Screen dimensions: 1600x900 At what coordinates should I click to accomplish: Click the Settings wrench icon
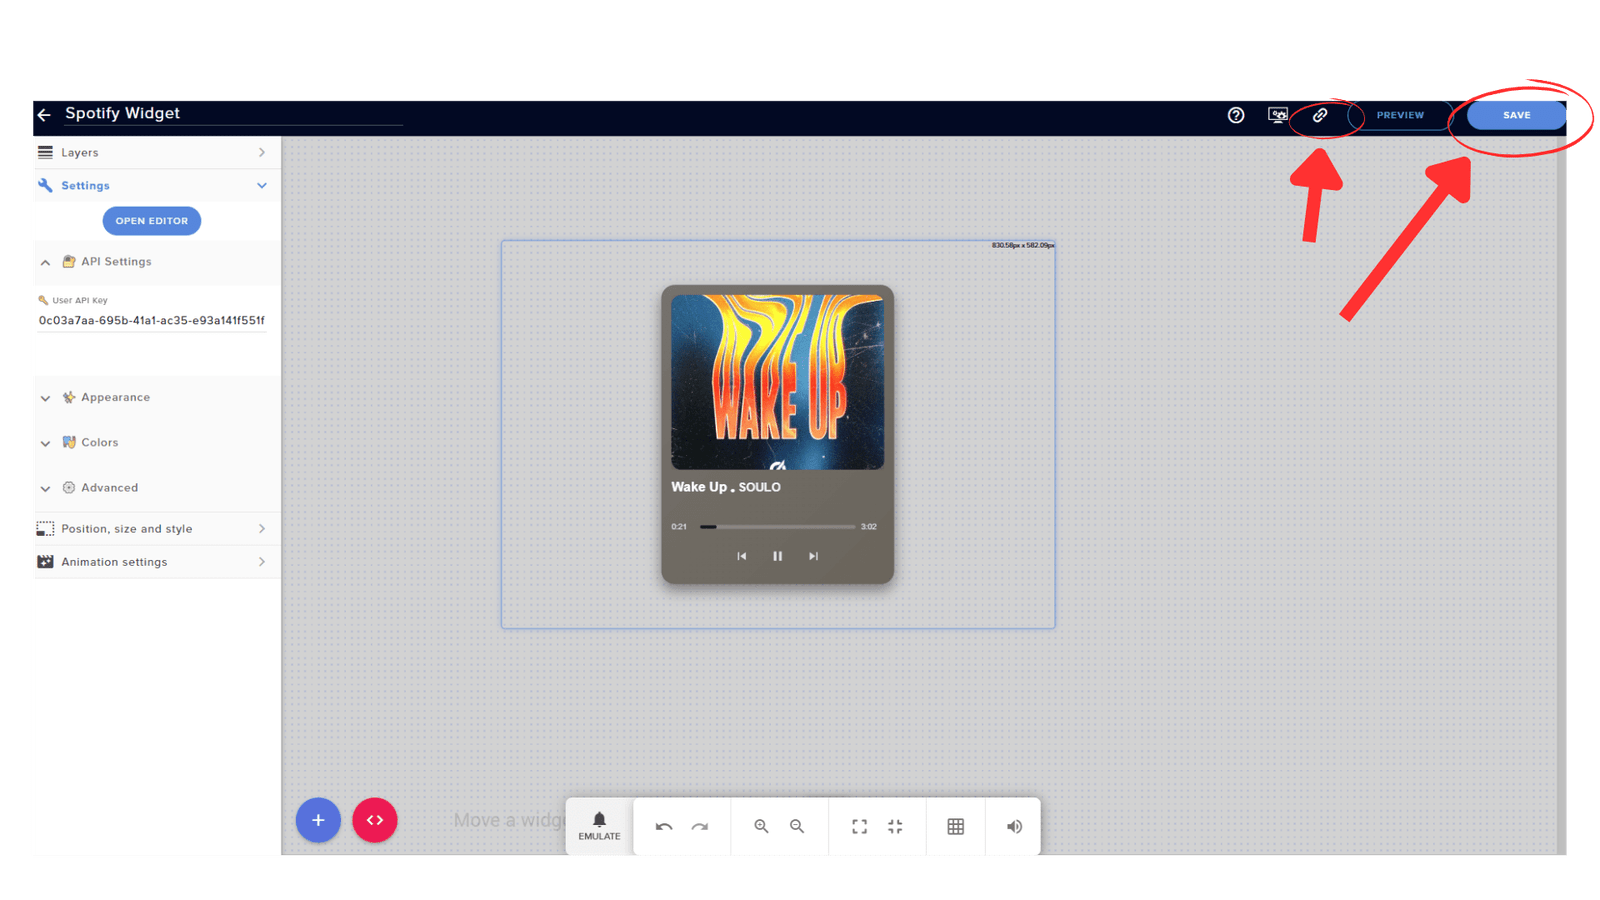[x=45, y=186]
